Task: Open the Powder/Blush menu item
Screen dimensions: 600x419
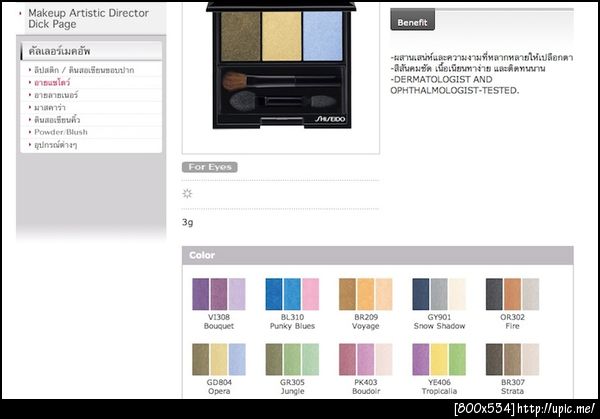Action: [x=61, y=132]
